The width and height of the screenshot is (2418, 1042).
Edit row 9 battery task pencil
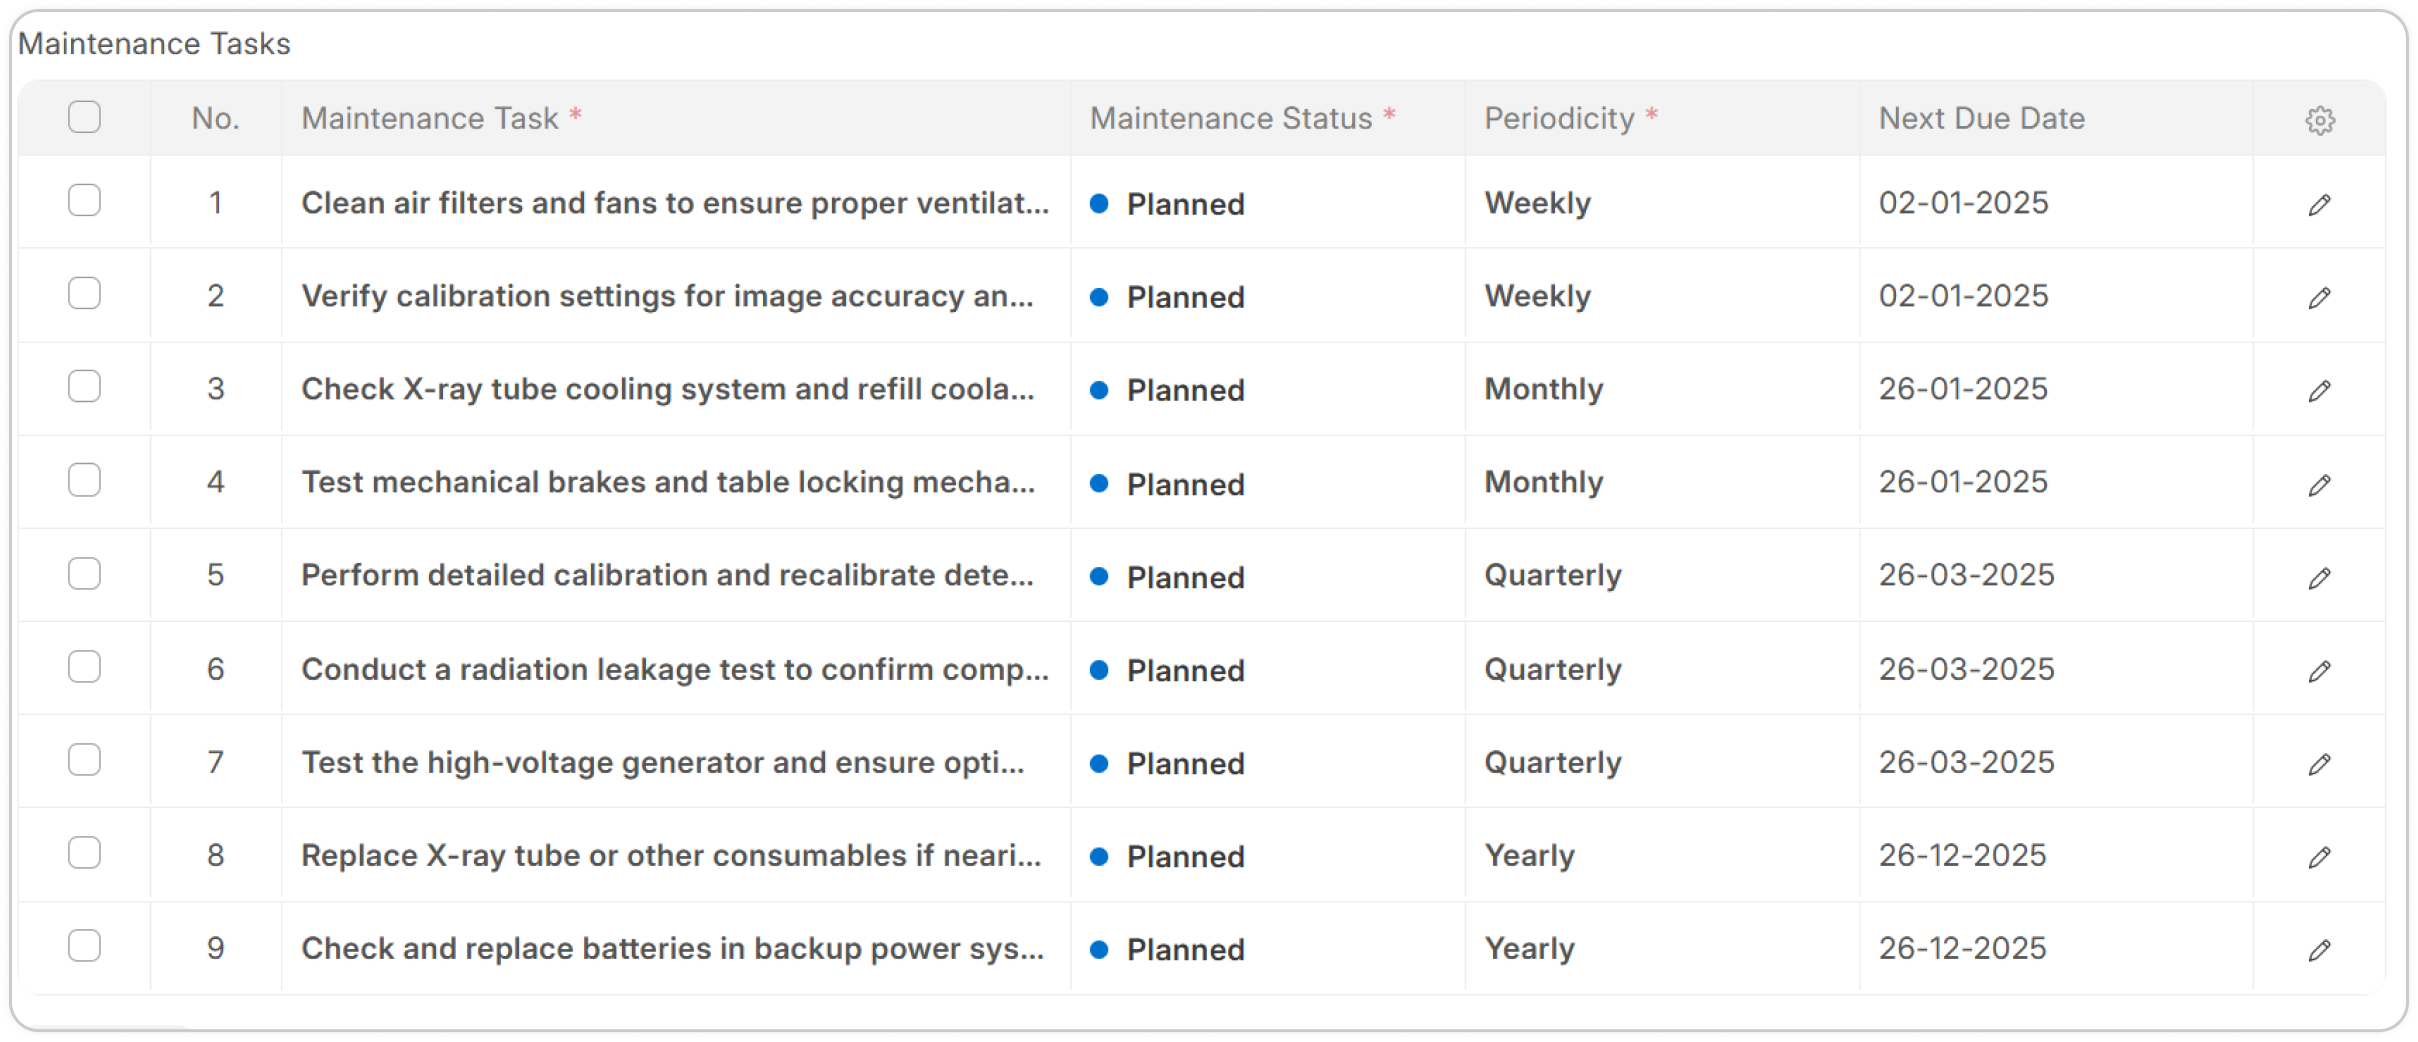[2320, 950]
